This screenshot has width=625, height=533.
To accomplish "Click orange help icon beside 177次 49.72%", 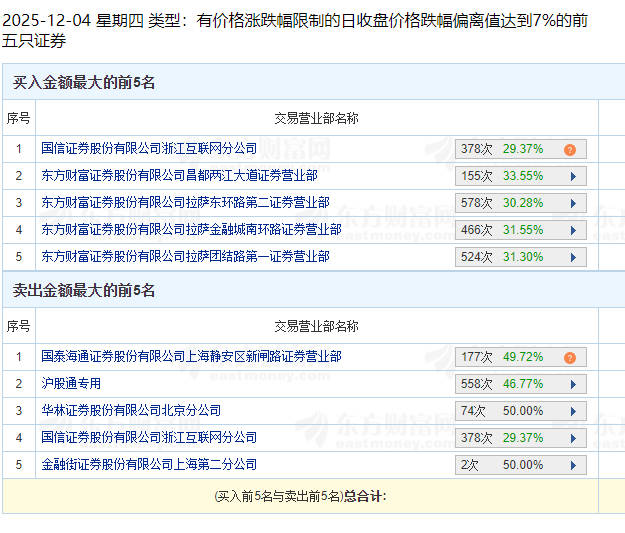I will [x=570, y=358].
